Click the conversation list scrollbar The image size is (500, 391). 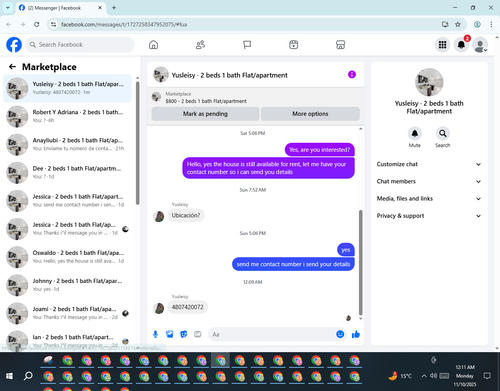coord(137,143)
